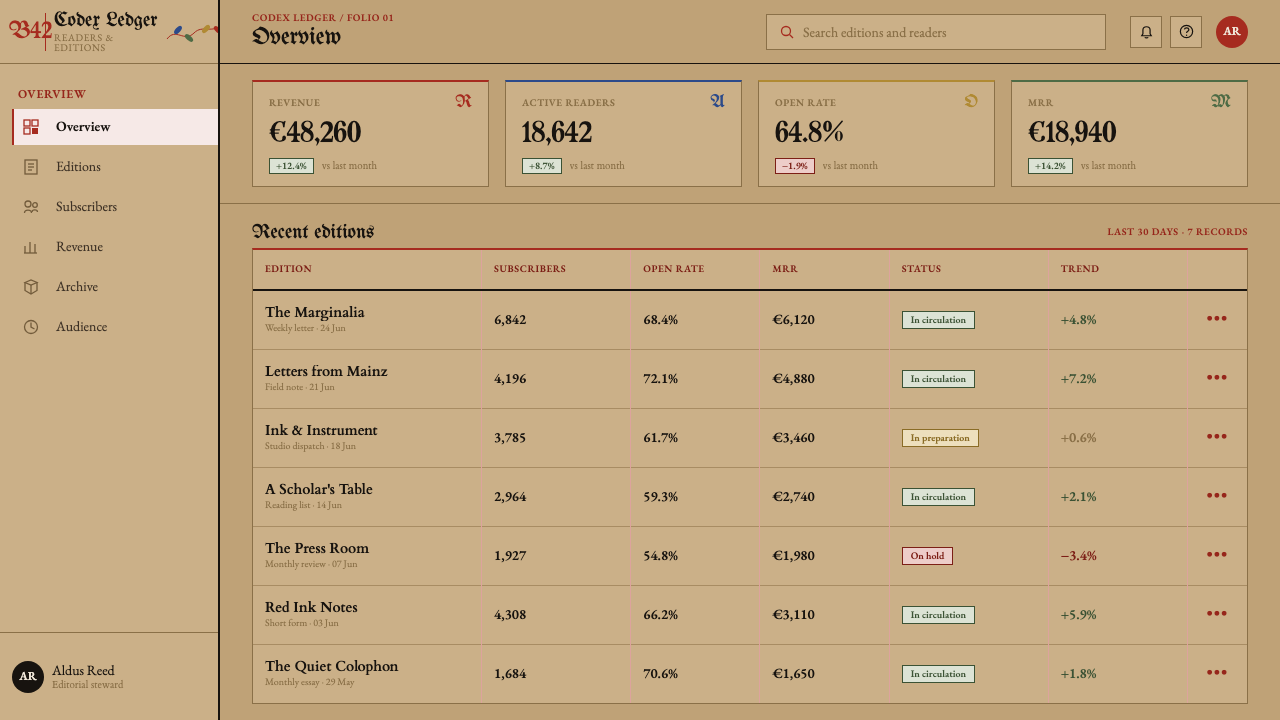Click the In preparation status badge

click(940, 438)
